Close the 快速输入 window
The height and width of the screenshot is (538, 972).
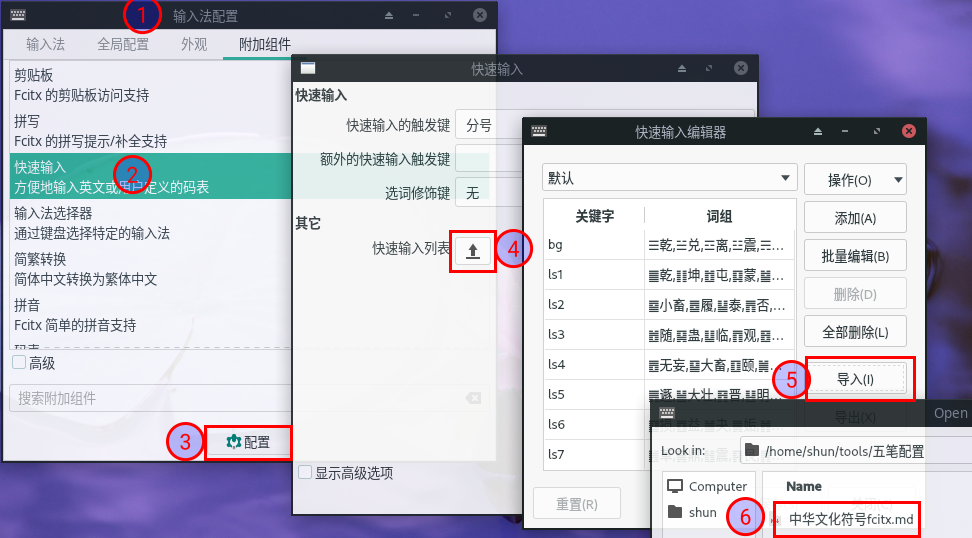[741, 68]
